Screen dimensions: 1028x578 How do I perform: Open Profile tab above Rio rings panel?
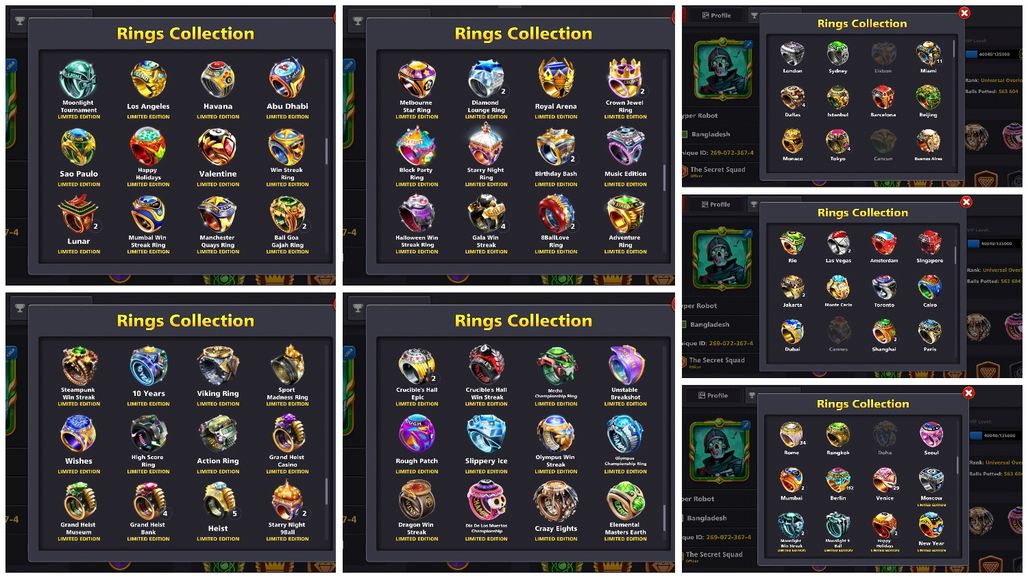[715, 204]
